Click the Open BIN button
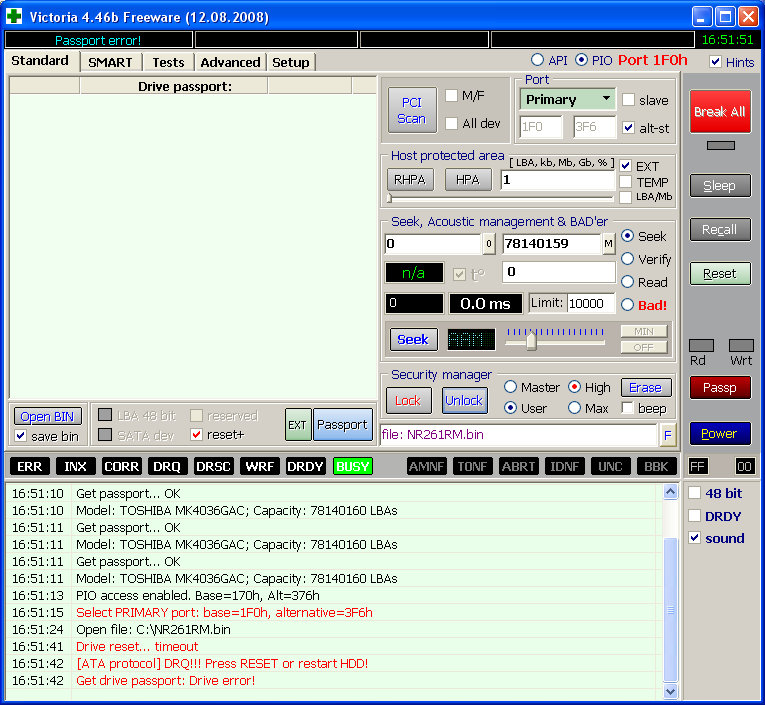 (x=48, y=416)
